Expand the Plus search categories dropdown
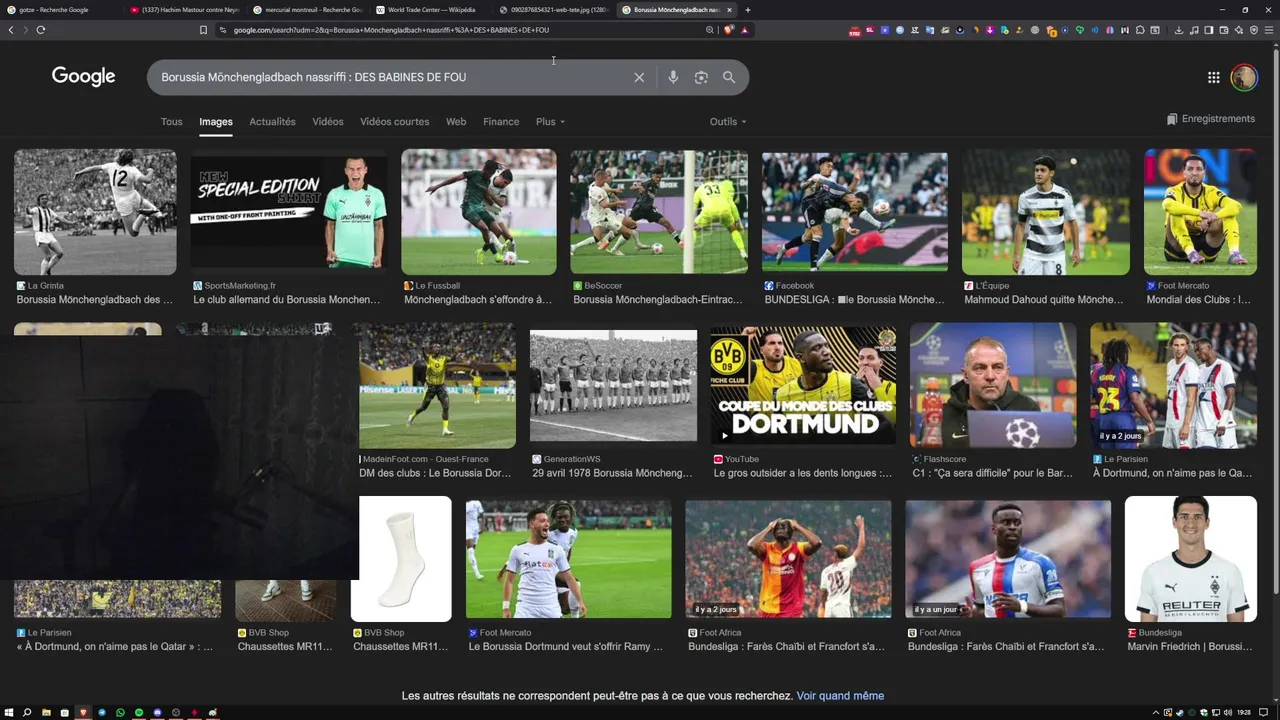Image resolution: width=1280 pixels, height=720 pixels. click(550, 122)
